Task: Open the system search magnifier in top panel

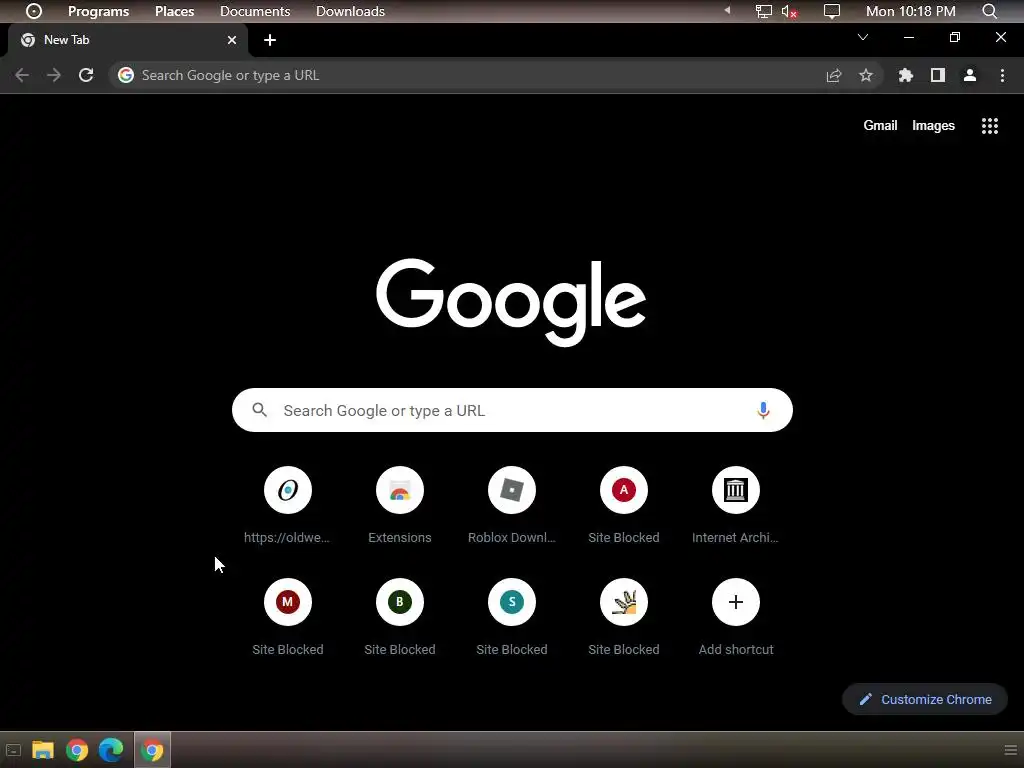Action: click(x=989, y=11)
